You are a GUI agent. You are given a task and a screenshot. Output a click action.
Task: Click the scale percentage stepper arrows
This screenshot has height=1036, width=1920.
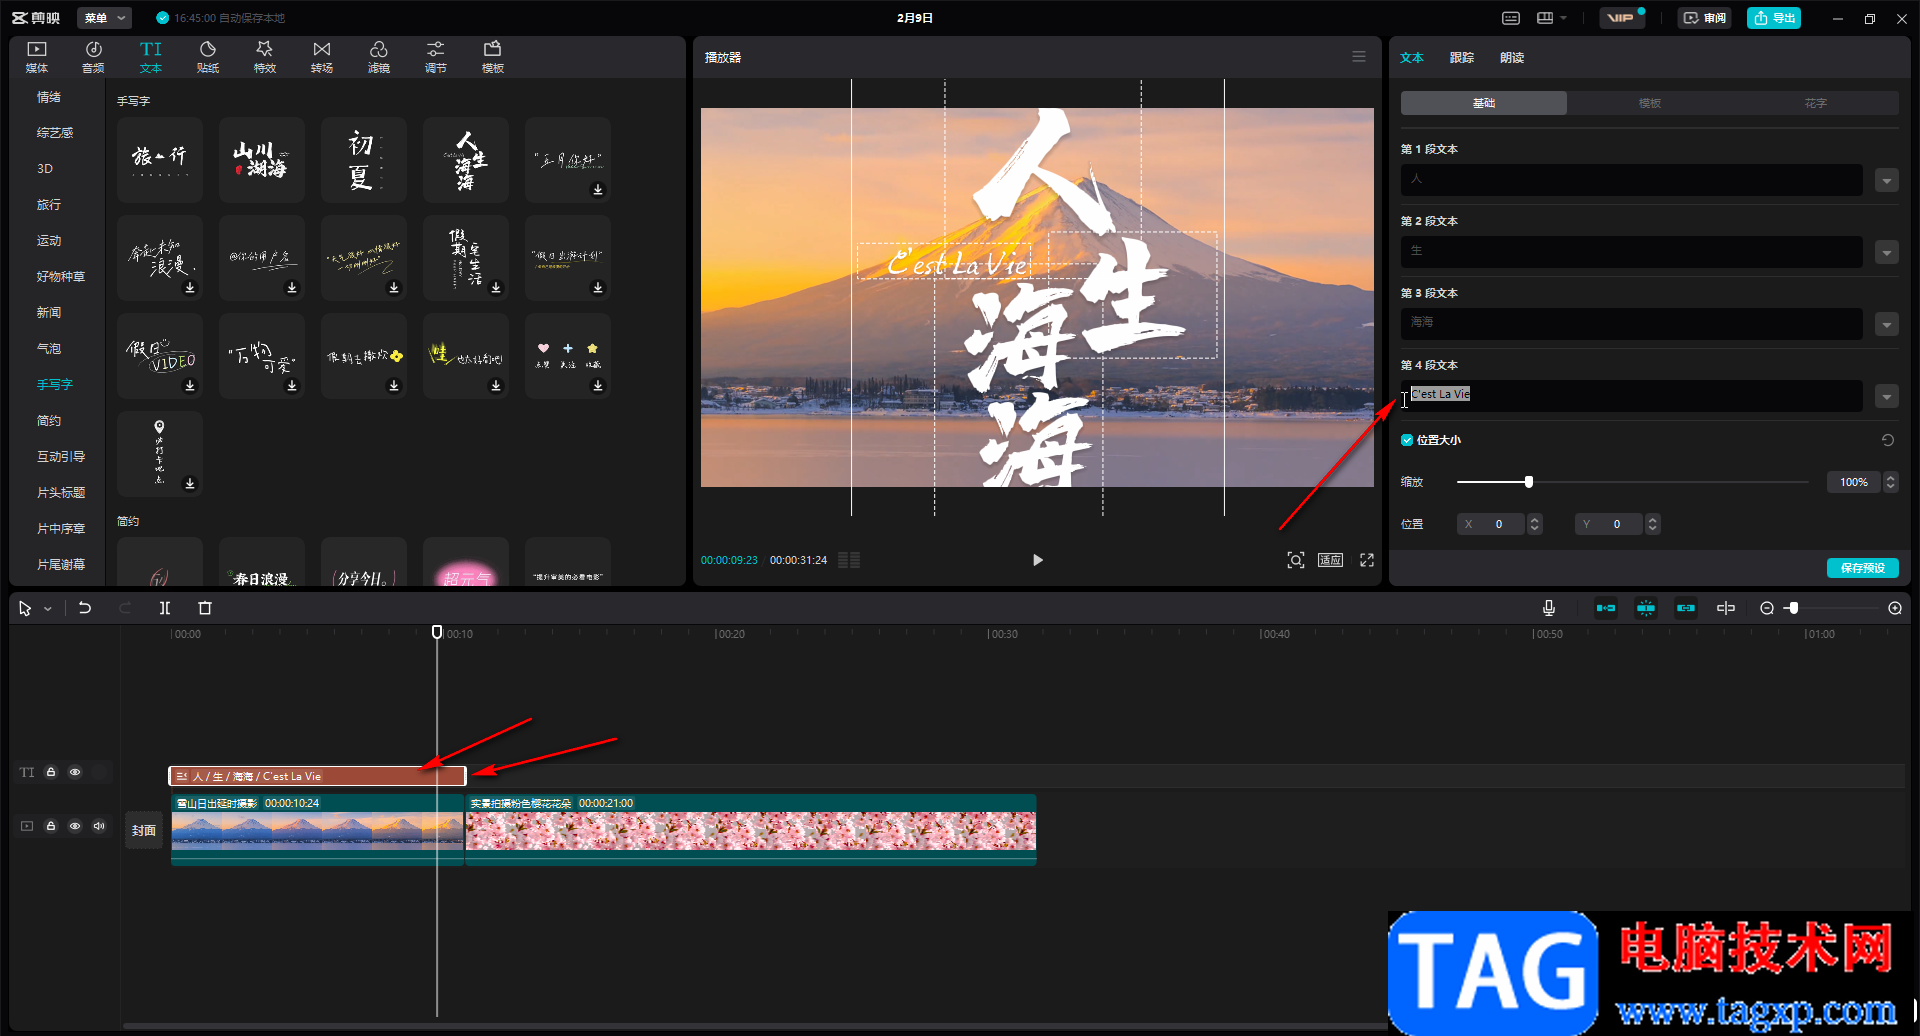pyautogui.click(x=1891, y=482)
